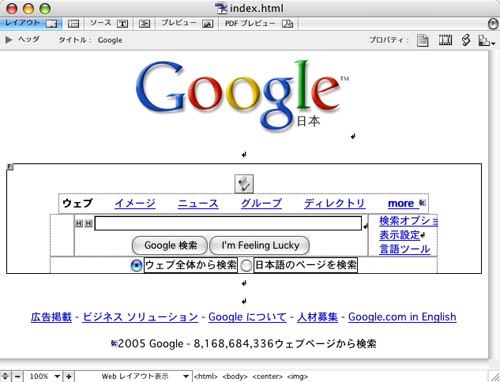Open the layout properties dropdown icon
500x382 pixels.
[486, 41]
